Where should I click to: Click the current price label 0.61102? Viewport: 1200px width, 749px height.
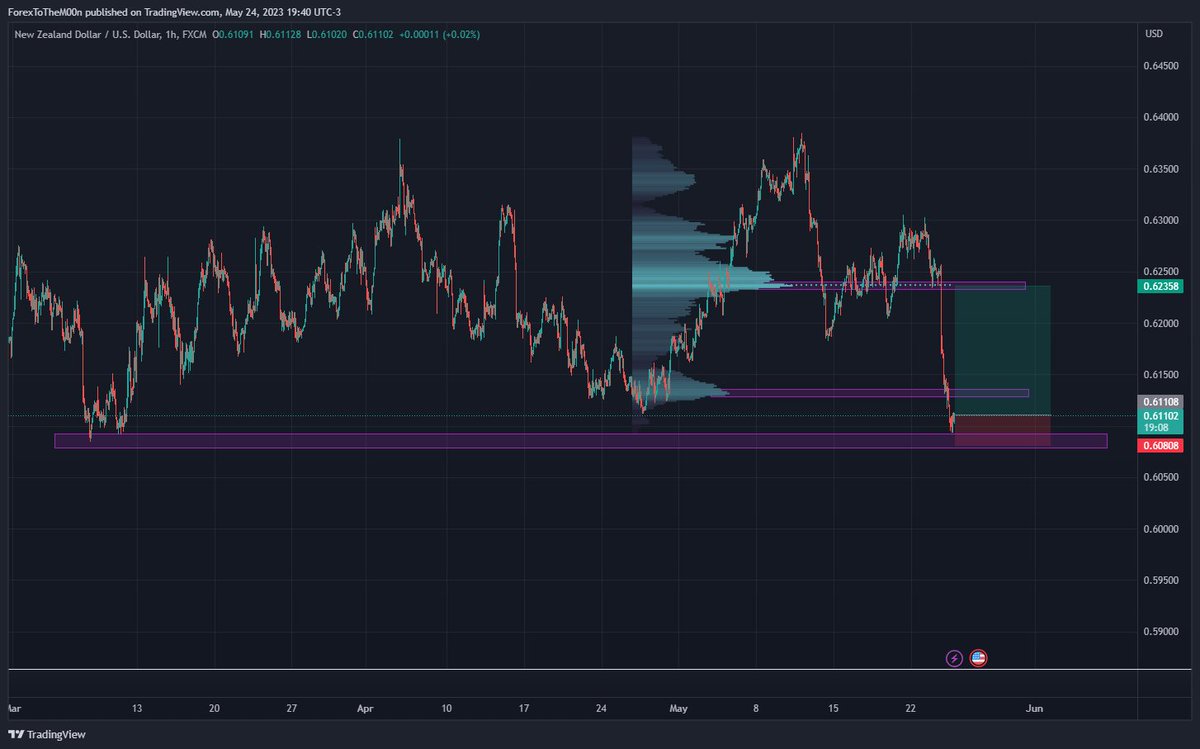[1159, 415]
